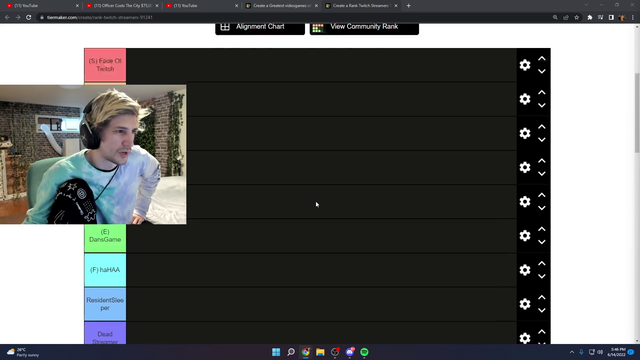Open settings gear for the fifth tier row
640x360 pixels.
[x=525, y=202]
